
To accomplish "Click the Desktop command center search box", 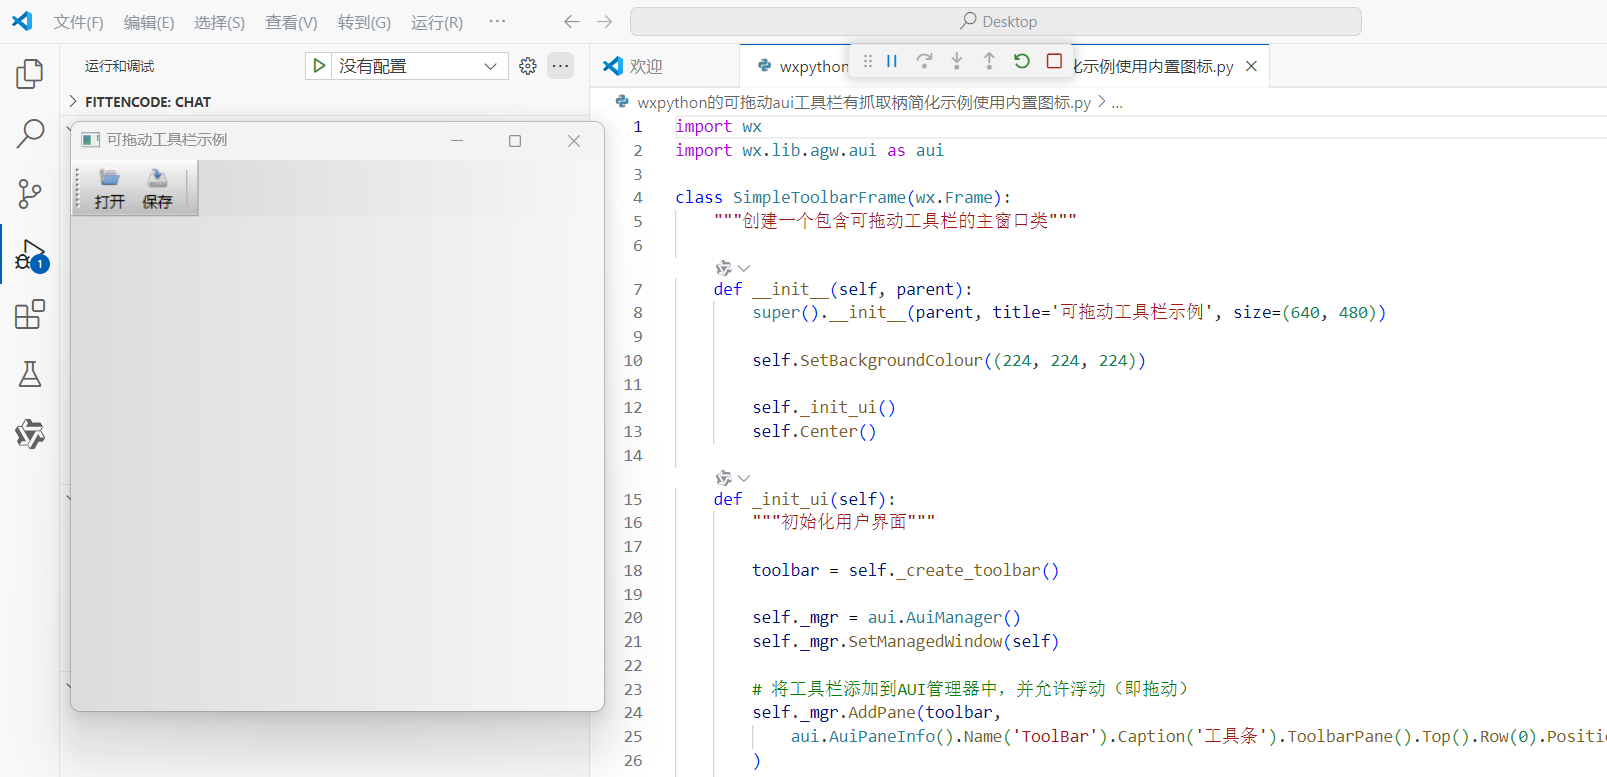I will 996,22.
